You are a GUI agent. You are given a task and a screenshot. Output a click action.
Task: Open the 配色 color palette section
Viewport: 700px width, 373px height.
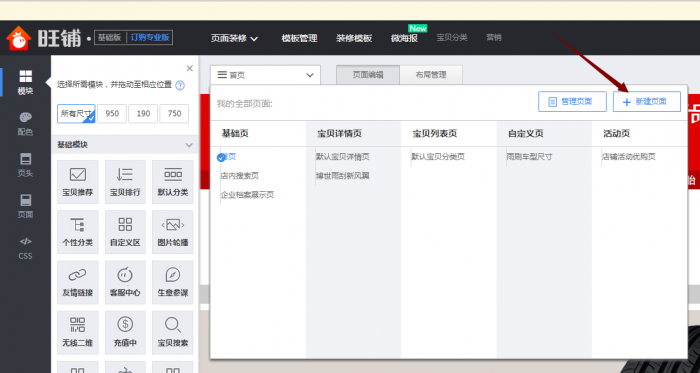coord(25,124)
